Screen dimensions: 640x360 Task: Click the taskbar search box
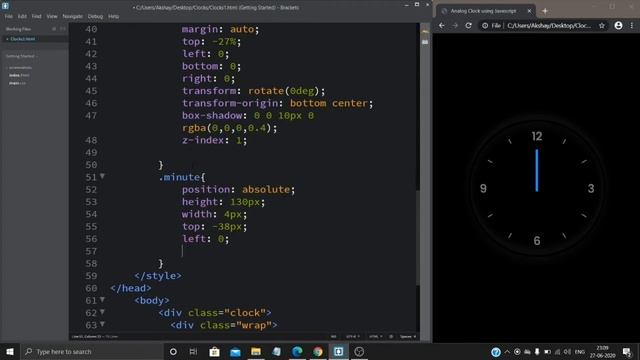[92, 351]
